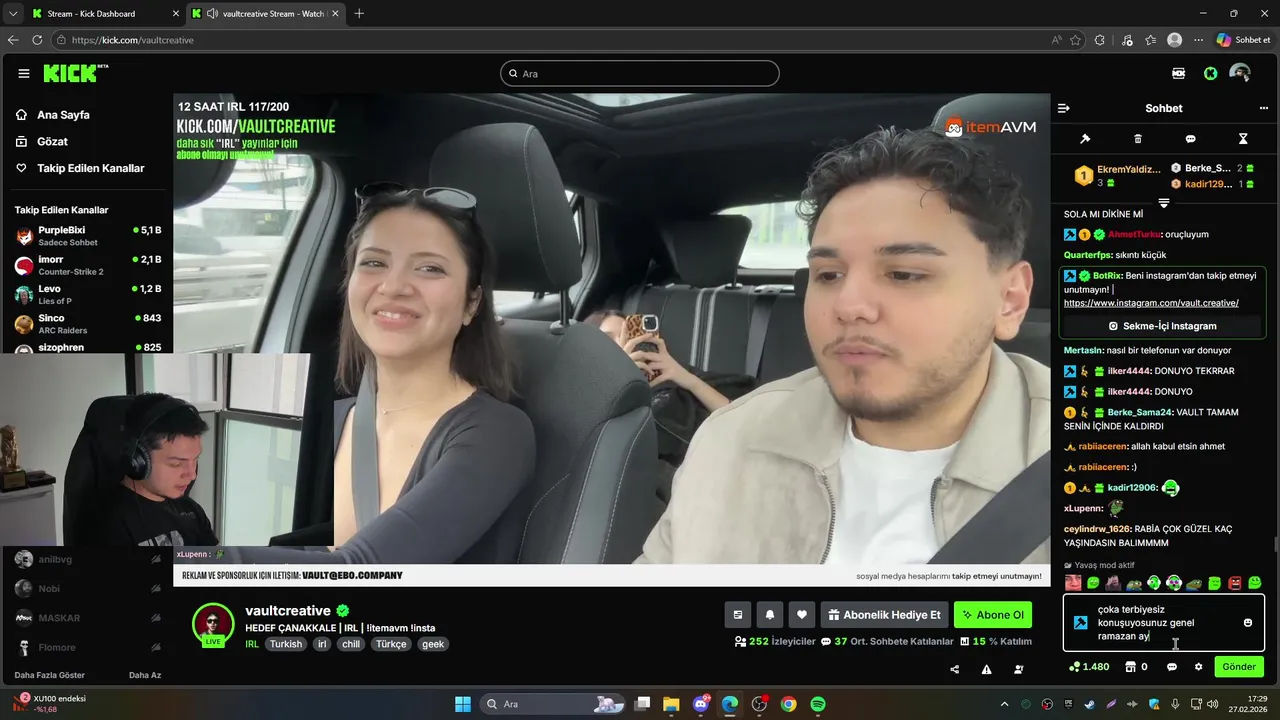Image resolution: width=1280 pixels, height=720 pixels.
Task: Open the Instagram vault.creative link in chat
Action: (x=1151, y=303)
